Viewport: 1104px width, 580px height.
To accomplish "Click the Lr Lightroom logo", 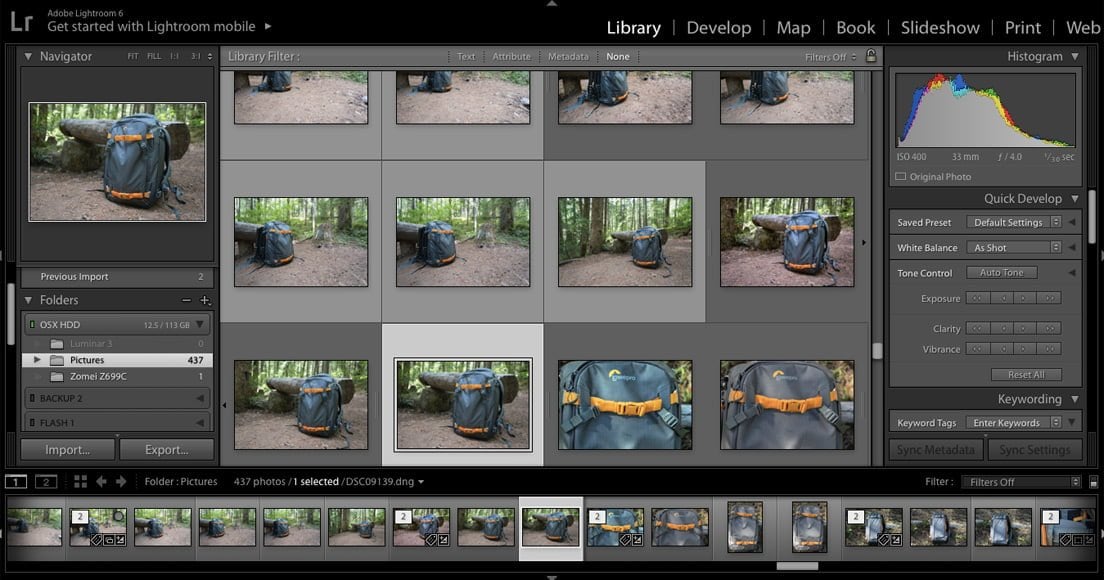I will (x=21, y=21).
